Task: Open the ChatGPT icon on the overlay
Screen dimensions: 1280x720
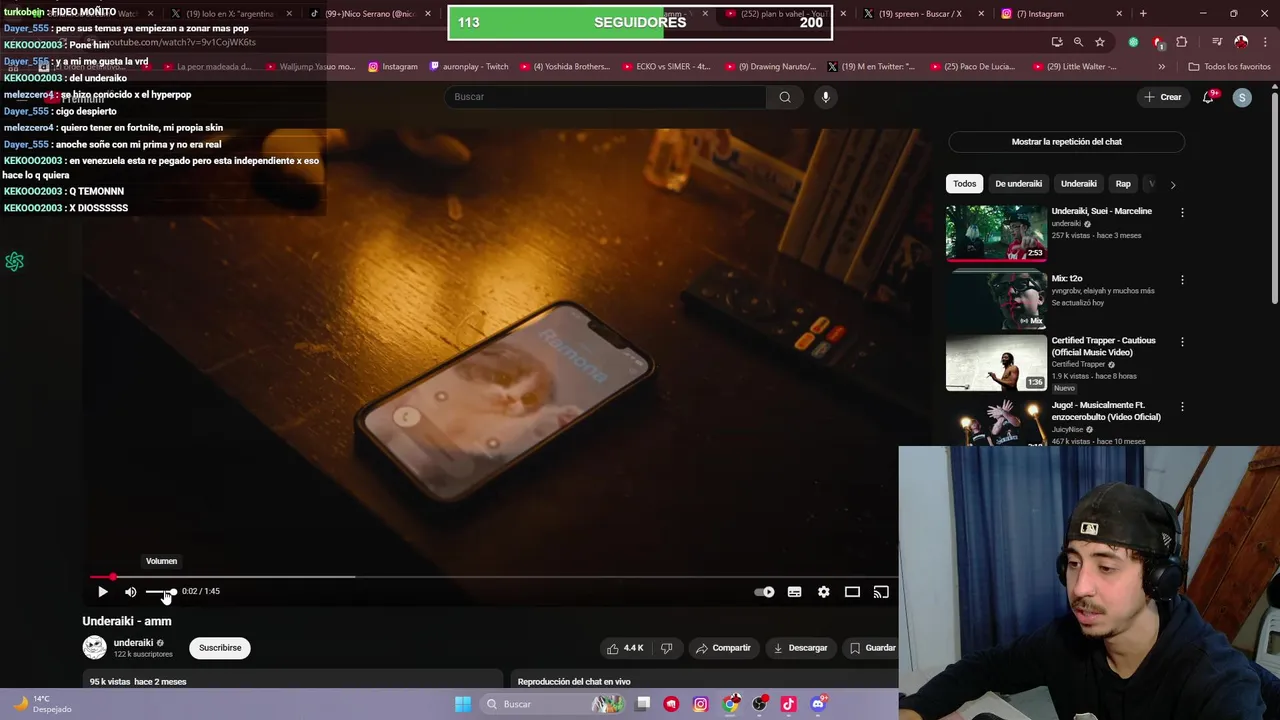Action: (14, 262)
